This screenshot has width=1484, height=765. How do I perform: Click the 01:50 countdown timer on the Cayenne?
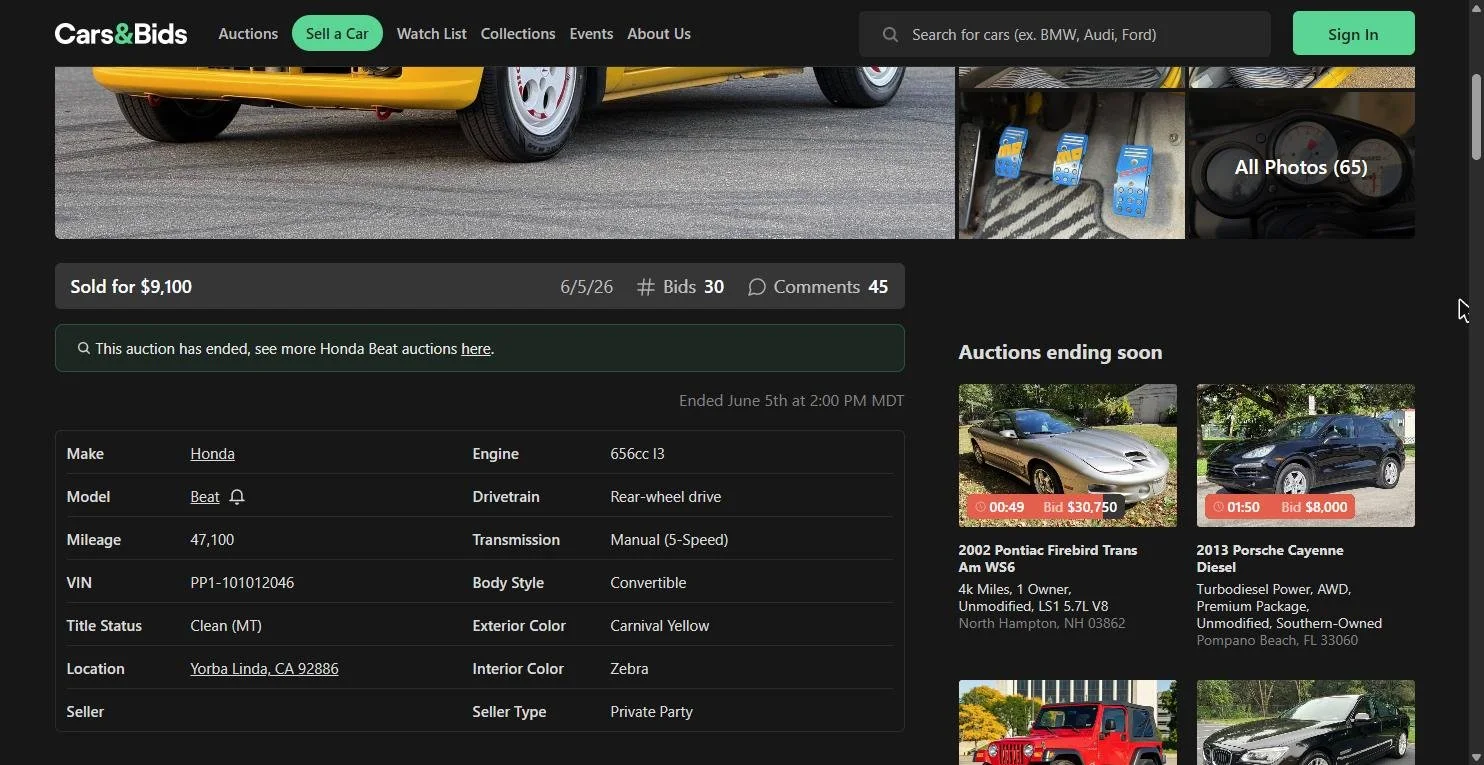[x=1236, y=507]
